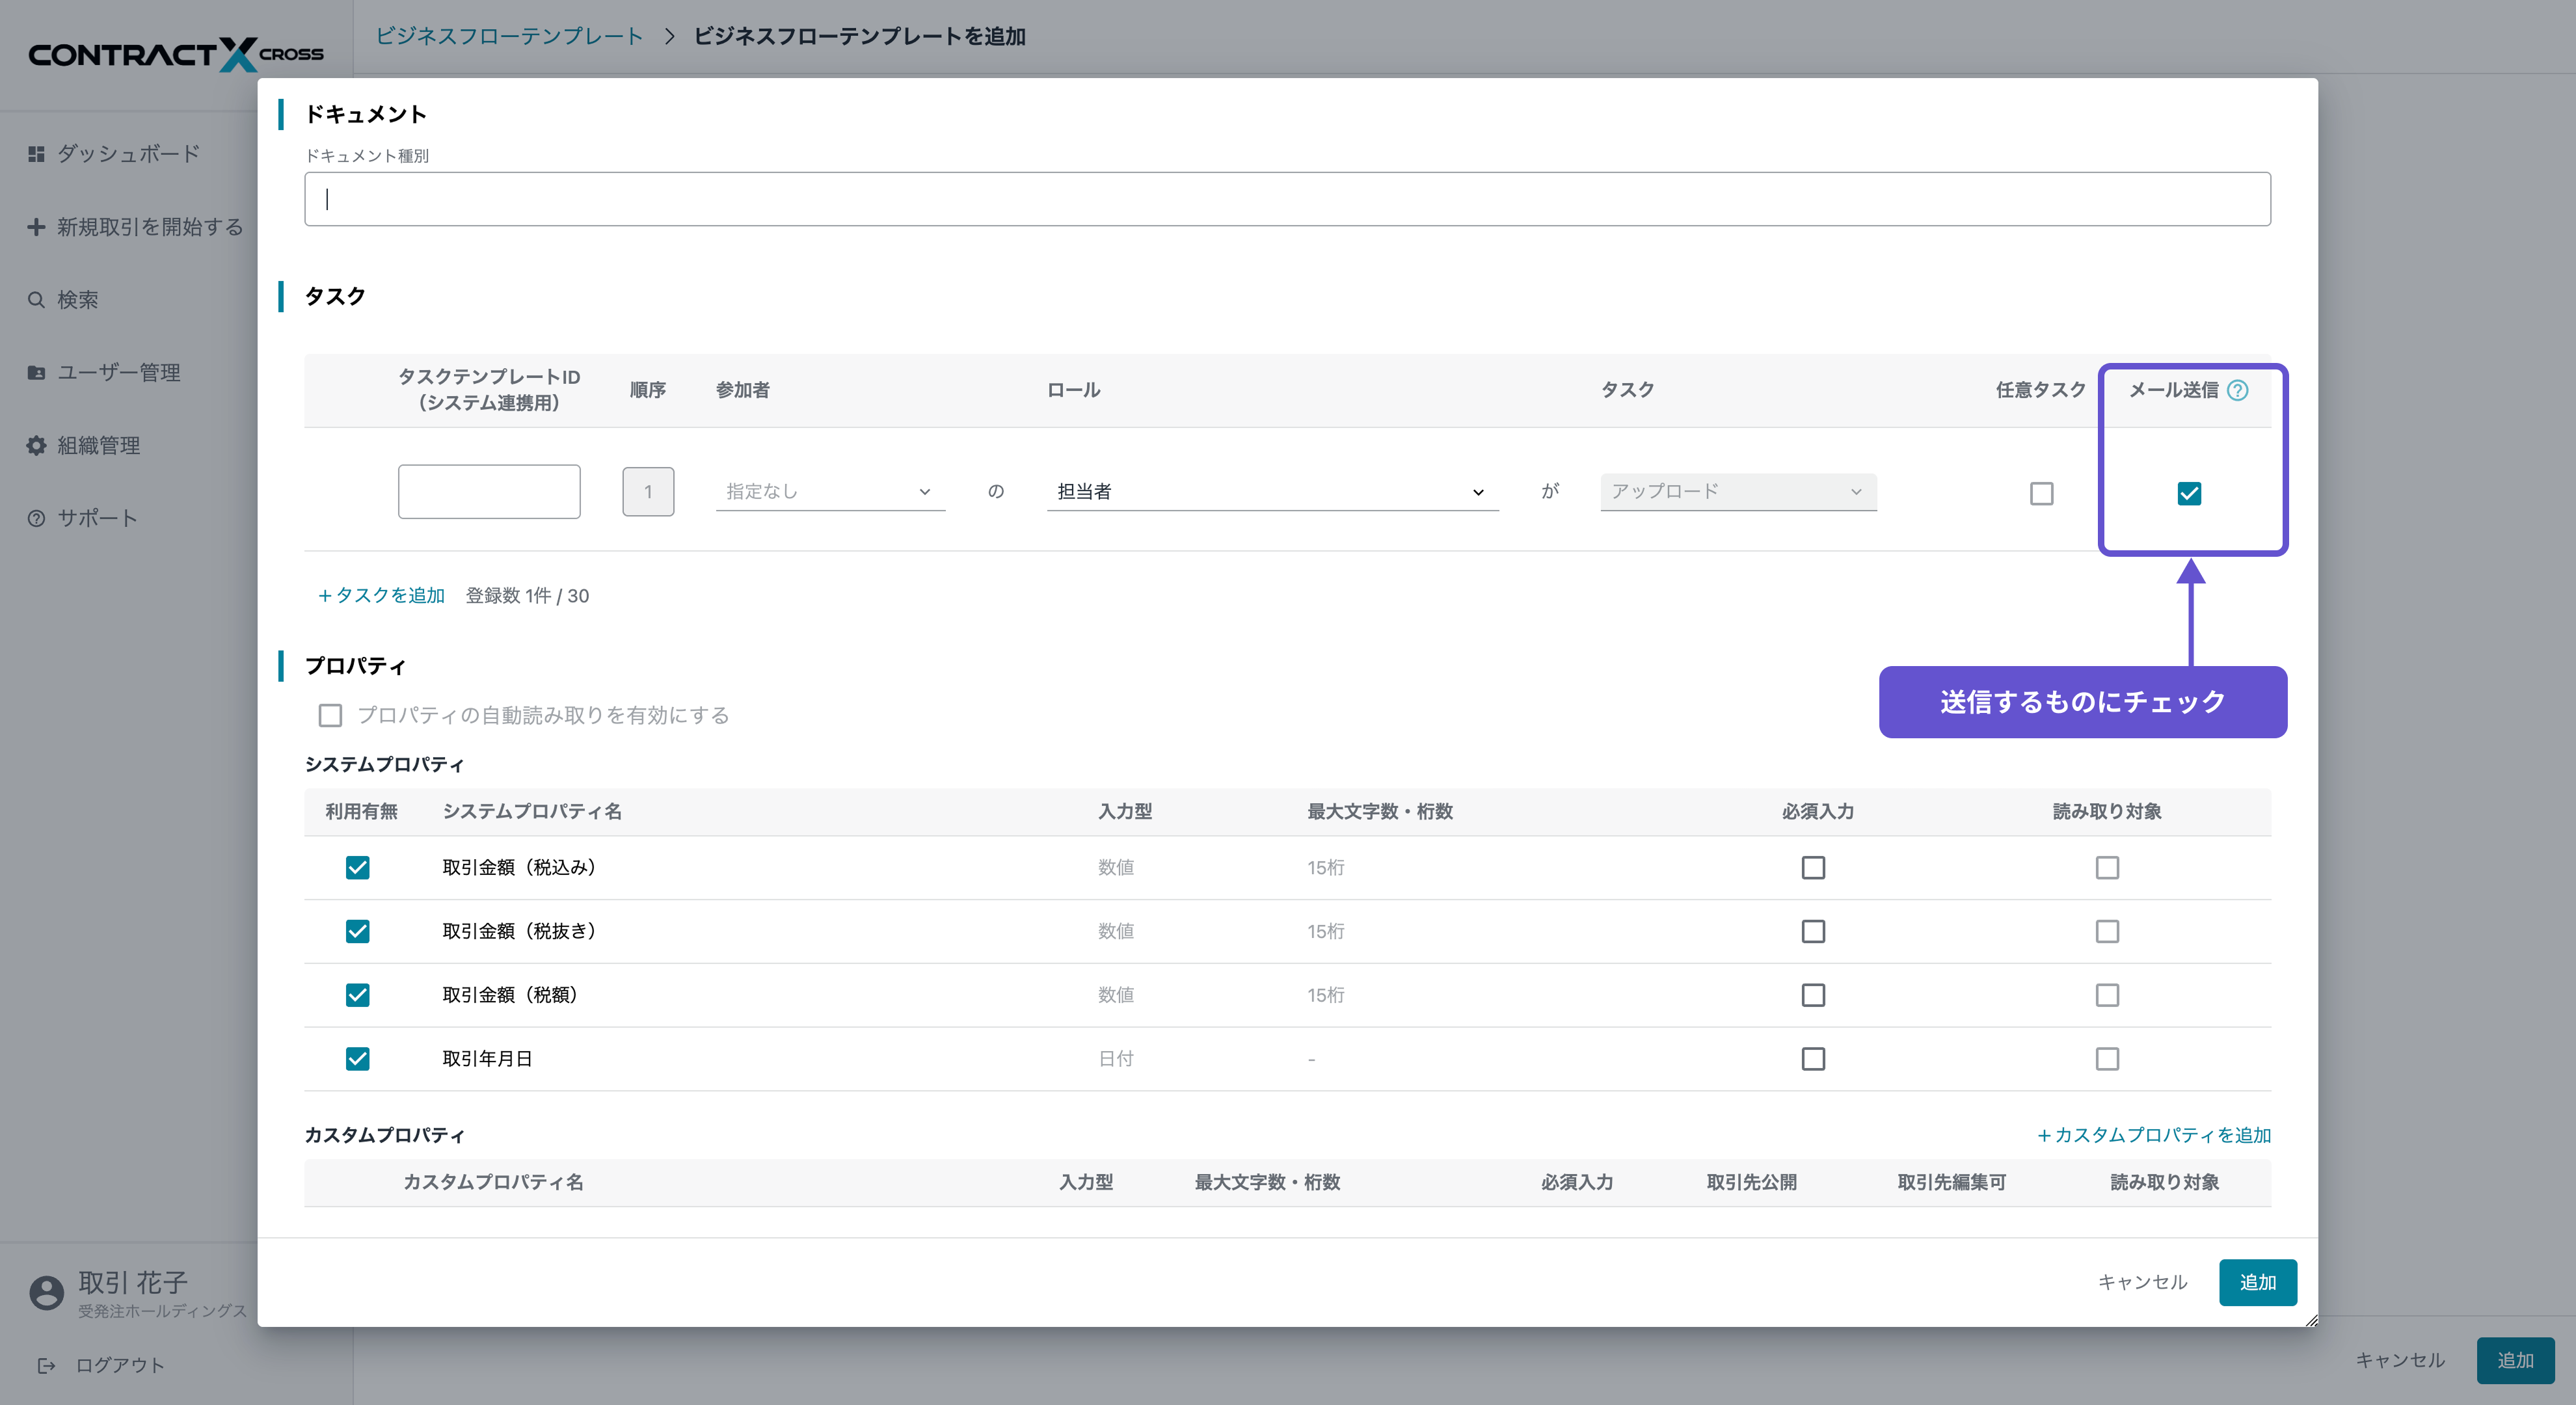Click the 登録数 1件 / 30 text

[527, 596]
